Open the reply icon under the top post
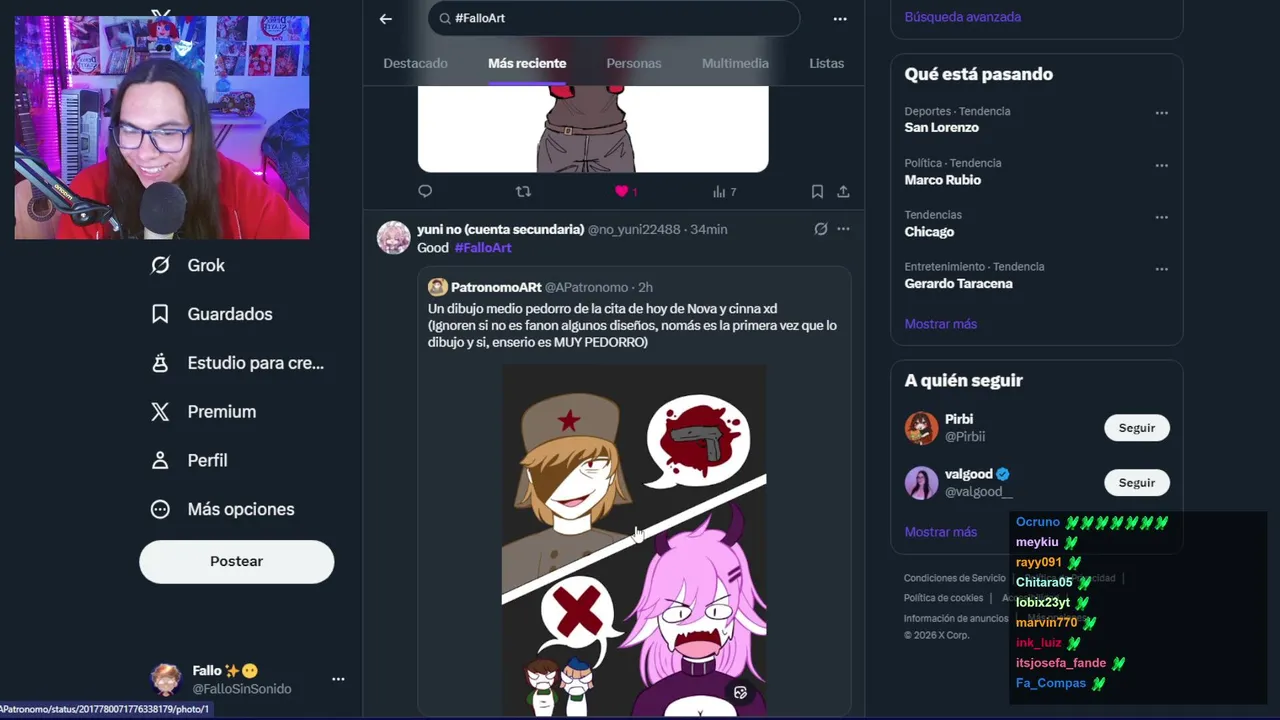Image resolution: width=1280 pixels, height=720 pixels. click(425, 191)
